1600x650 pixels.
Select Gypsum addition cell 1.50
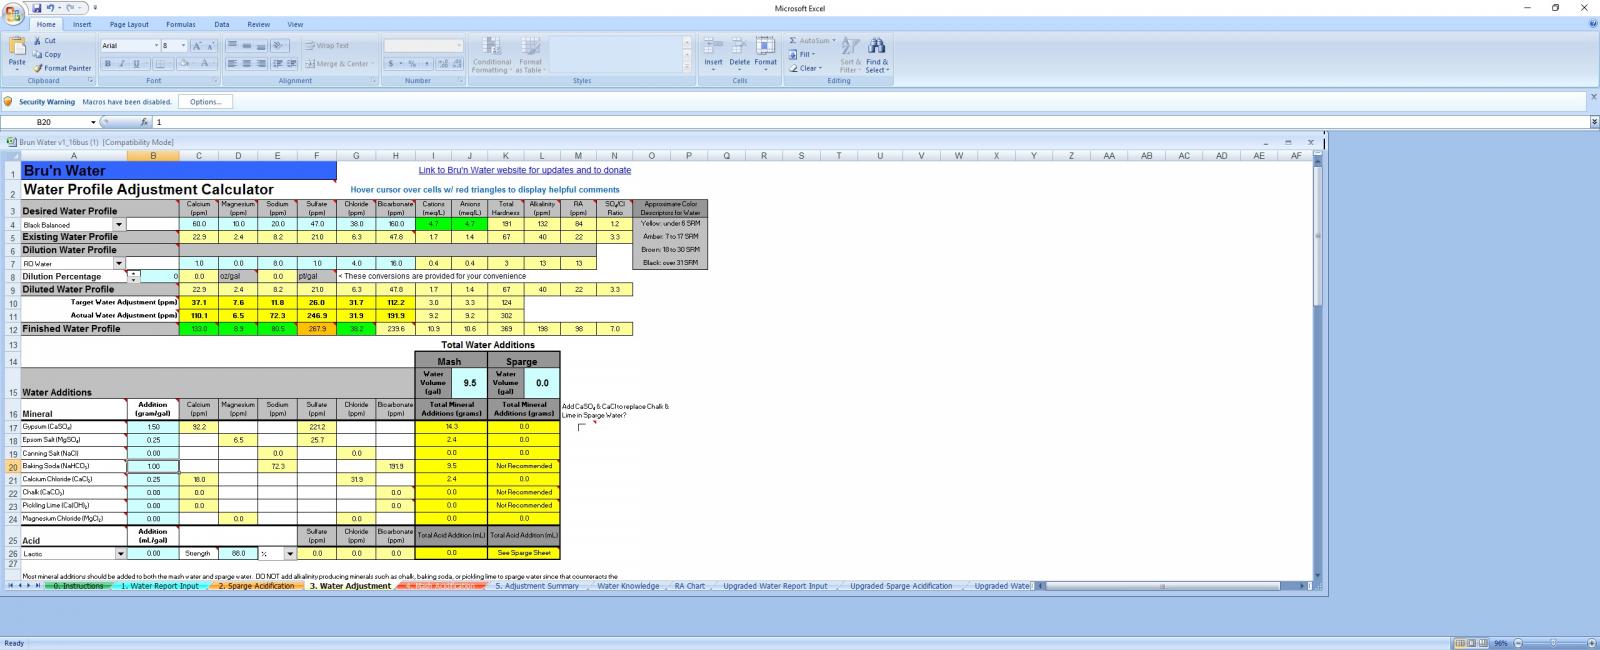coord(153,427)
